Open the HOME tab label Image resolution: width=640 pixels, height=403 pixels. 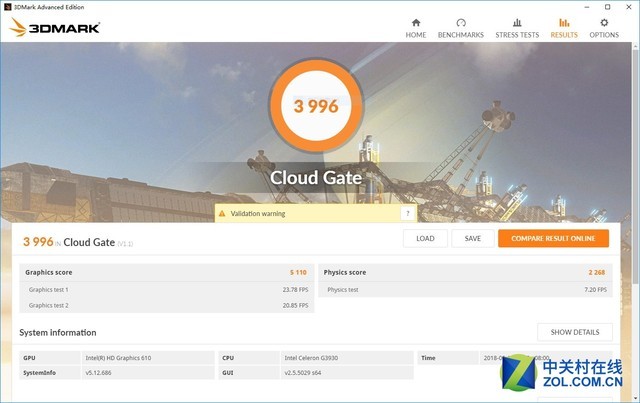click(x=416, y=35)
